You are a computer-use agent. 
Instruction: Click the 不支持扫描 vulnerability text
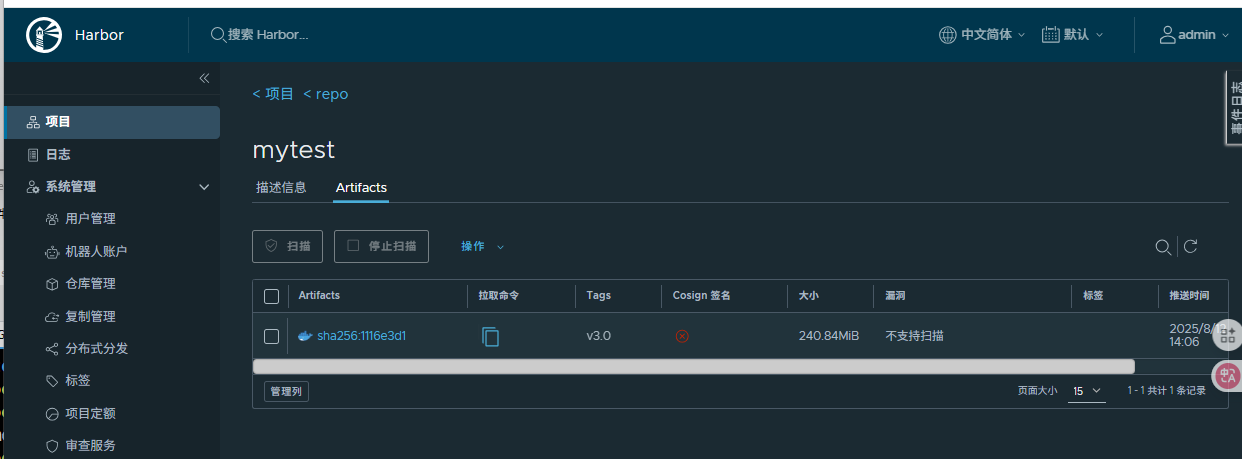[914, 336]
